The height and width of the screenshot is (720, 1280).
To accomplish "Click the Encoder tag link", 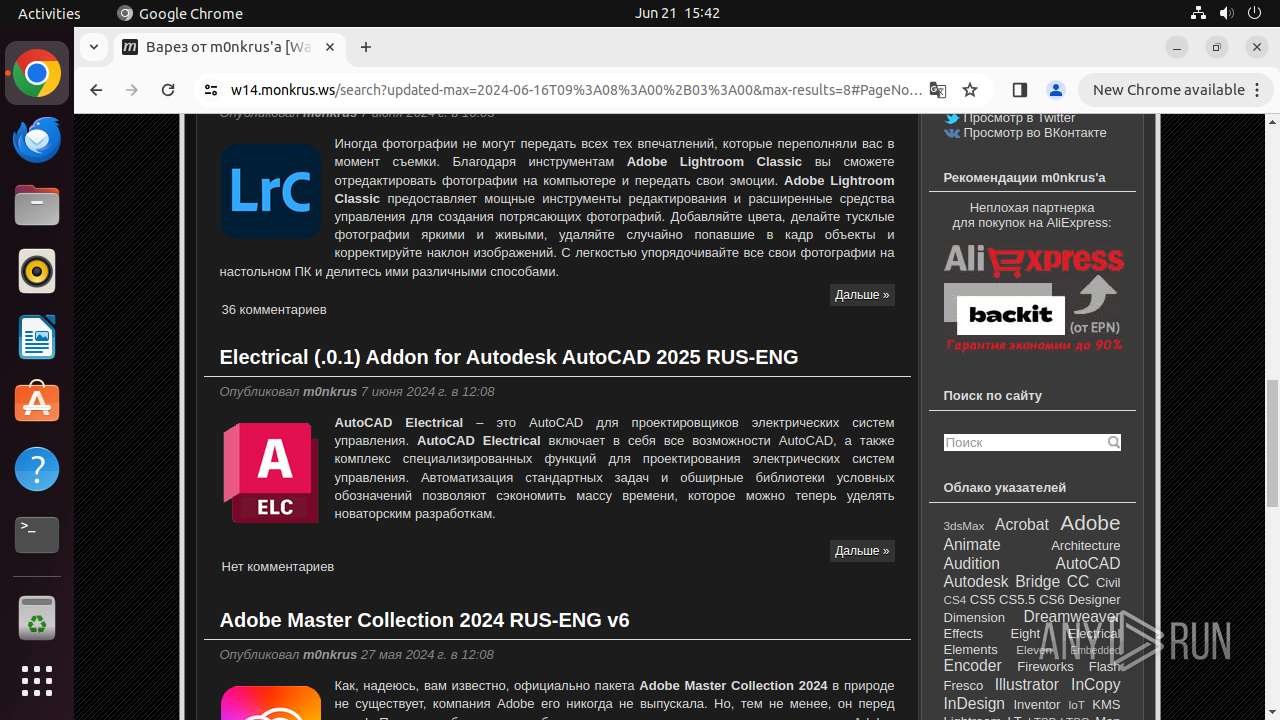I will (x=973, y=666).
